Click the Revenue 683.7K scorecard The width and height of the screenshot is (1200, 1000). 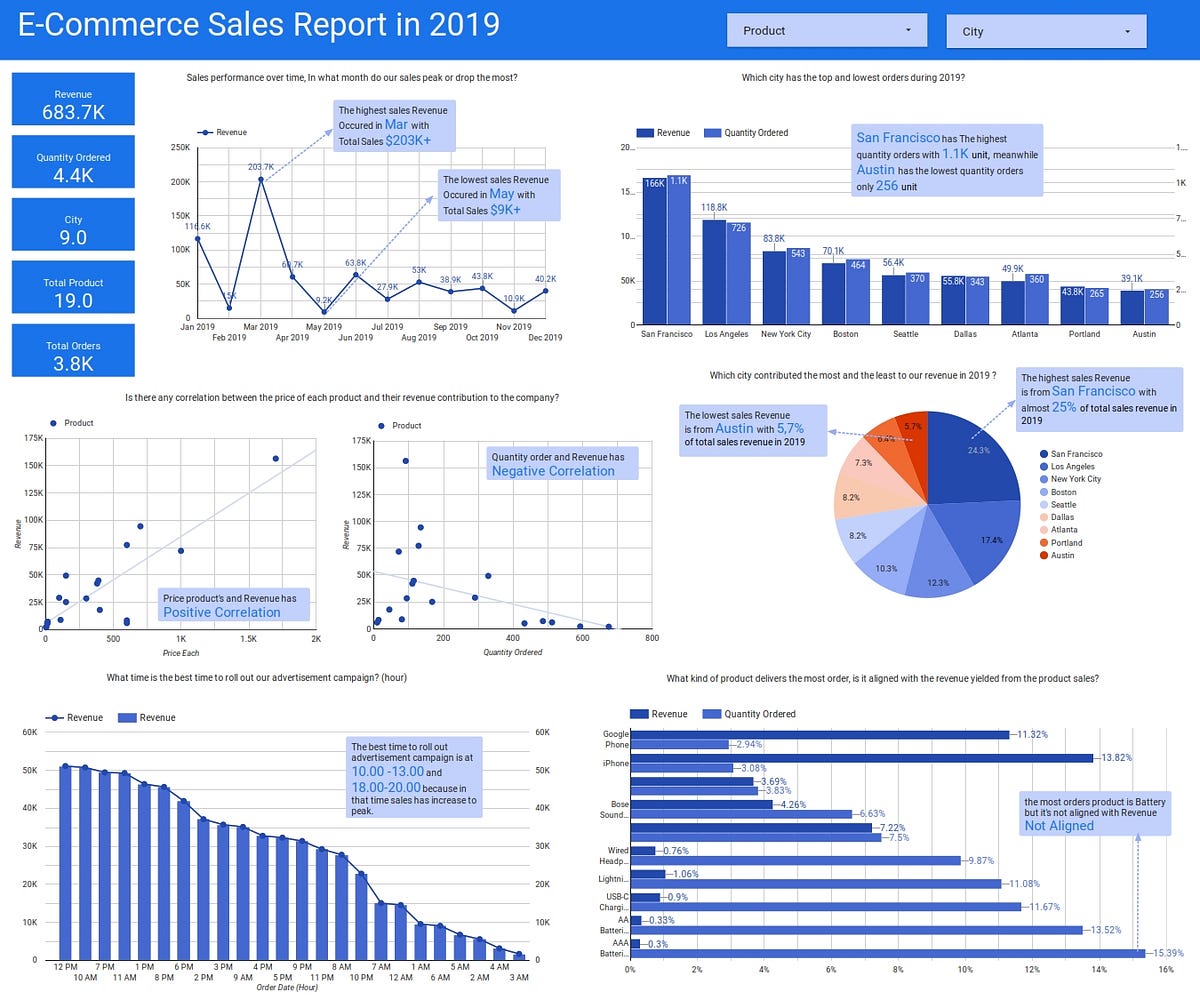pos(72,98)
